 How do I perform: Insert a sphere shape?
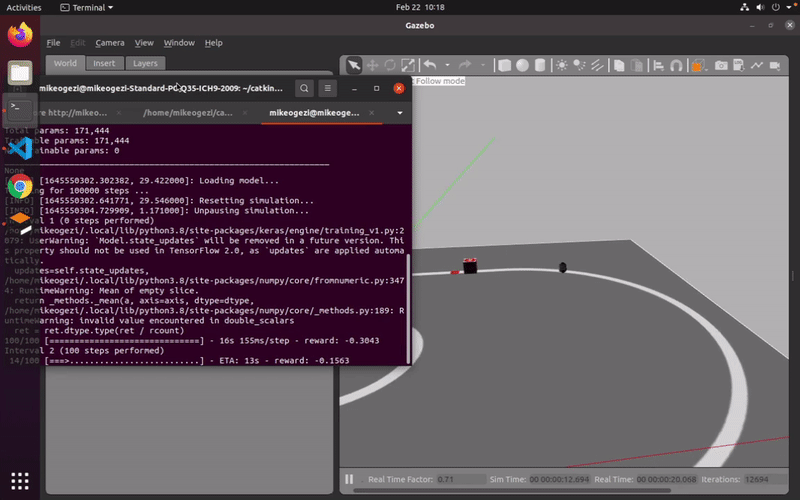coord(522,65)
